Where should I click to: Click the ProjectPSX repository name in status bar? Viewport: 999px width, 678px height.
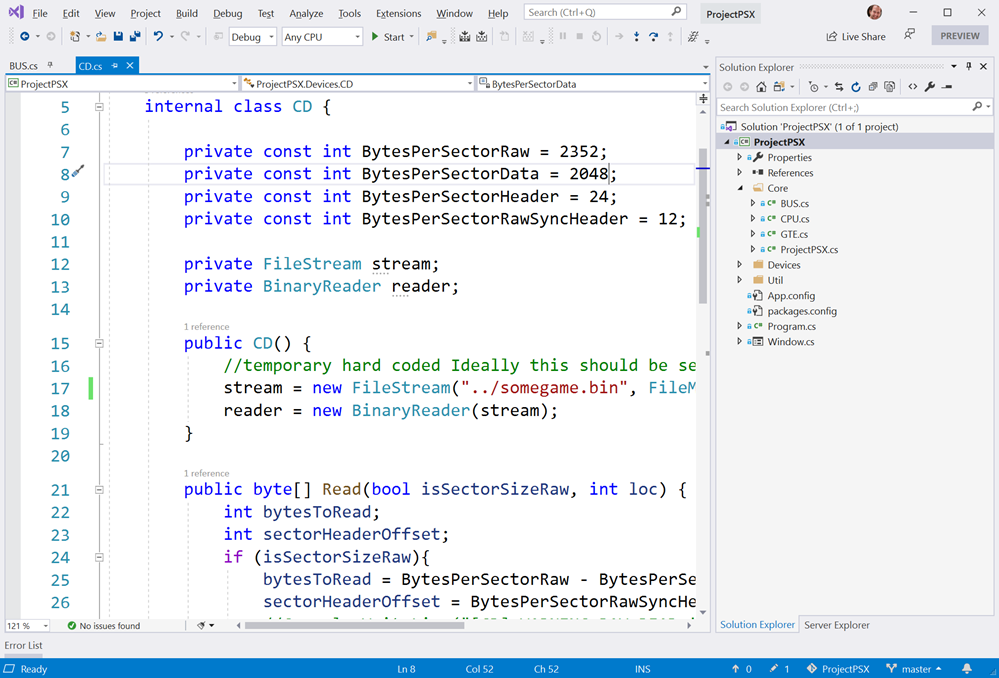point(838,669)
